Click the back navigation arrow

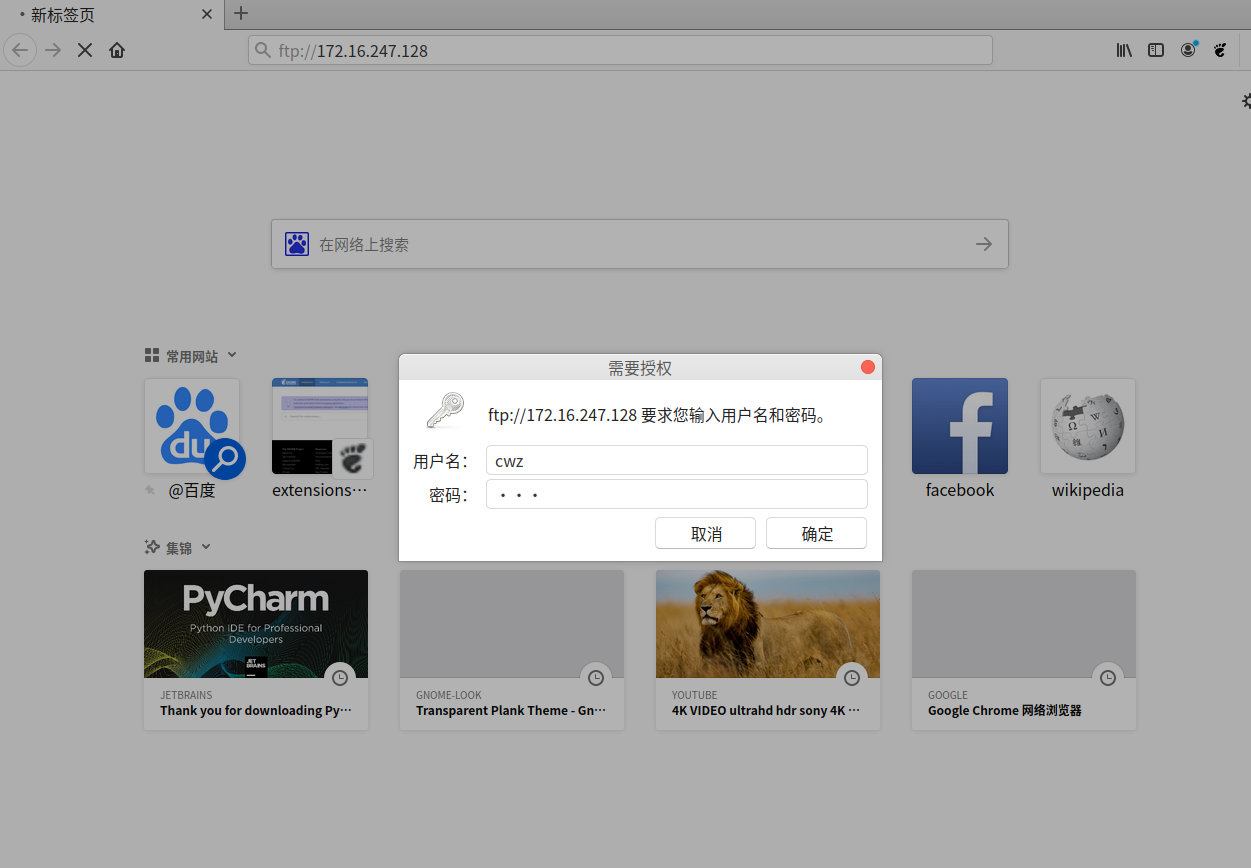(21, 50)
